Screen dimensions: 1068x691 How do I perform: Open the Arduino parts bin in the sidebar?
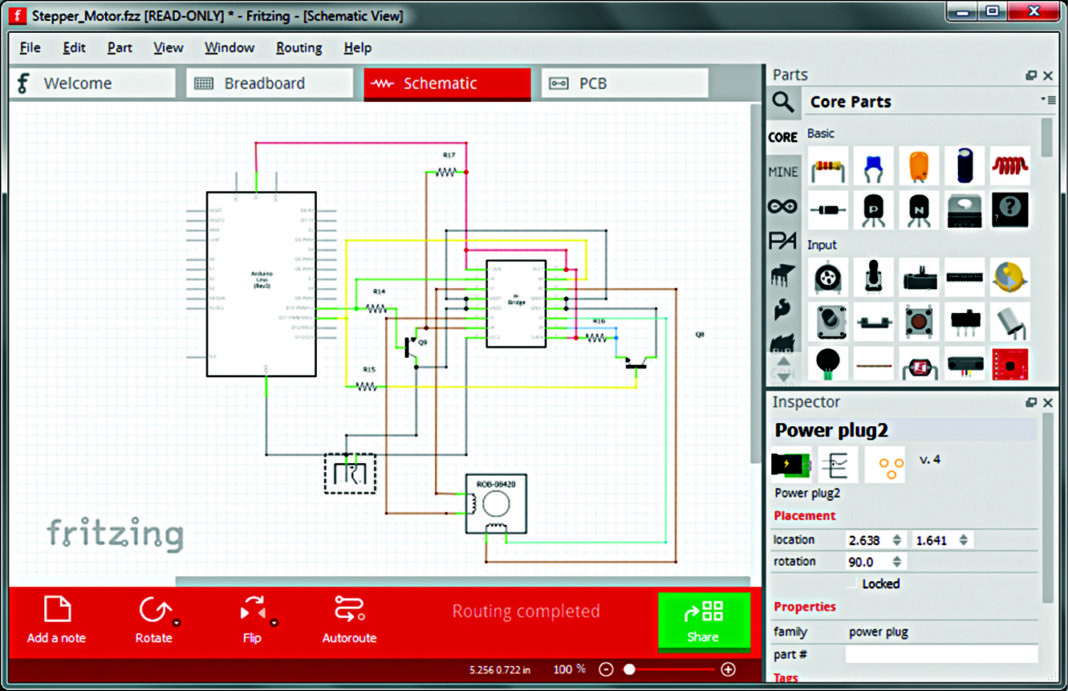click(783, 205)
